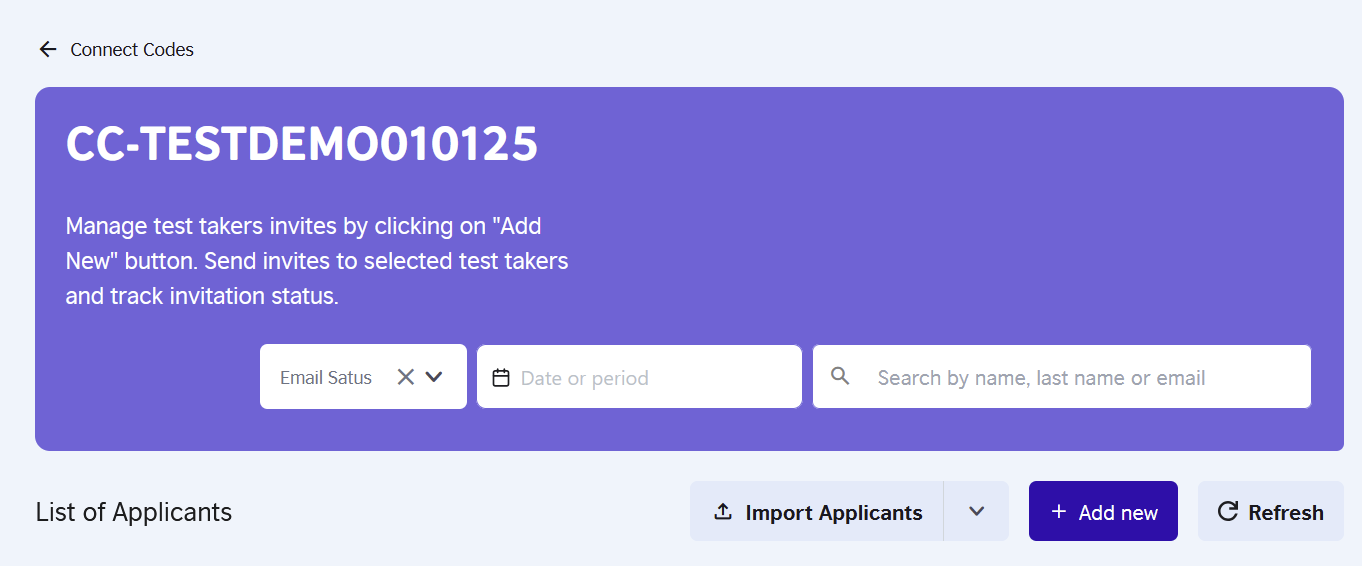Clear the Email Satus filter with X icon

pyautogui.click(x=405, y=377)
